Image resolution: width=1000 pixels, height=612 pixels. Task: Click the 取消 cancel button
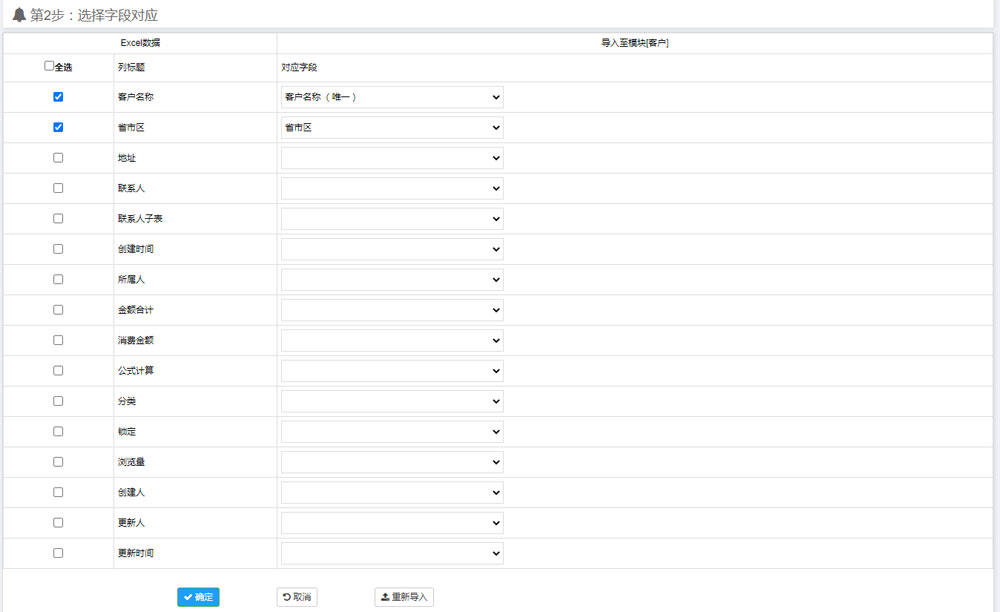click(297, 597)
